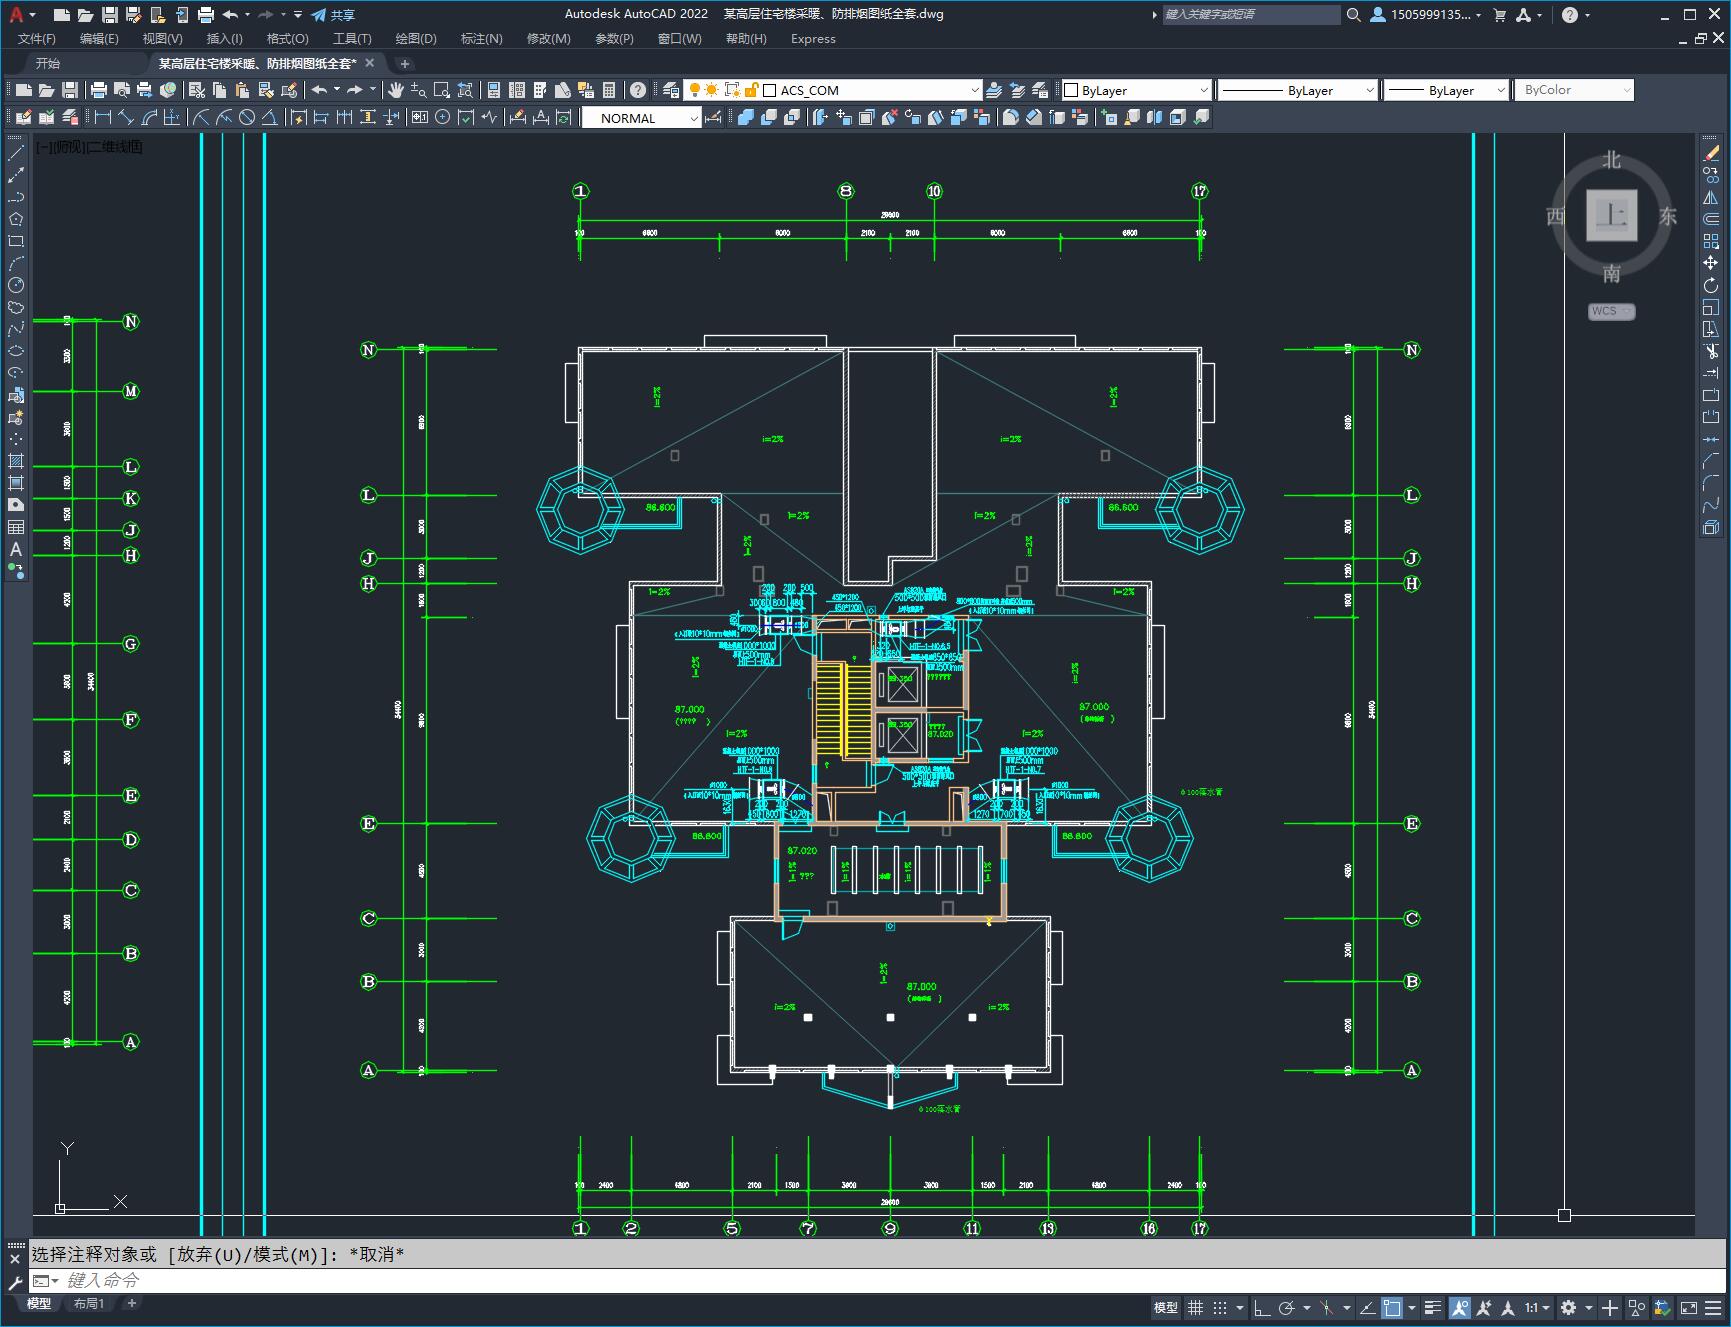Click the ViewCube 上 top face
Image resolution: width=1731 pixels, height=1327 pixels.
(1611, 215)
